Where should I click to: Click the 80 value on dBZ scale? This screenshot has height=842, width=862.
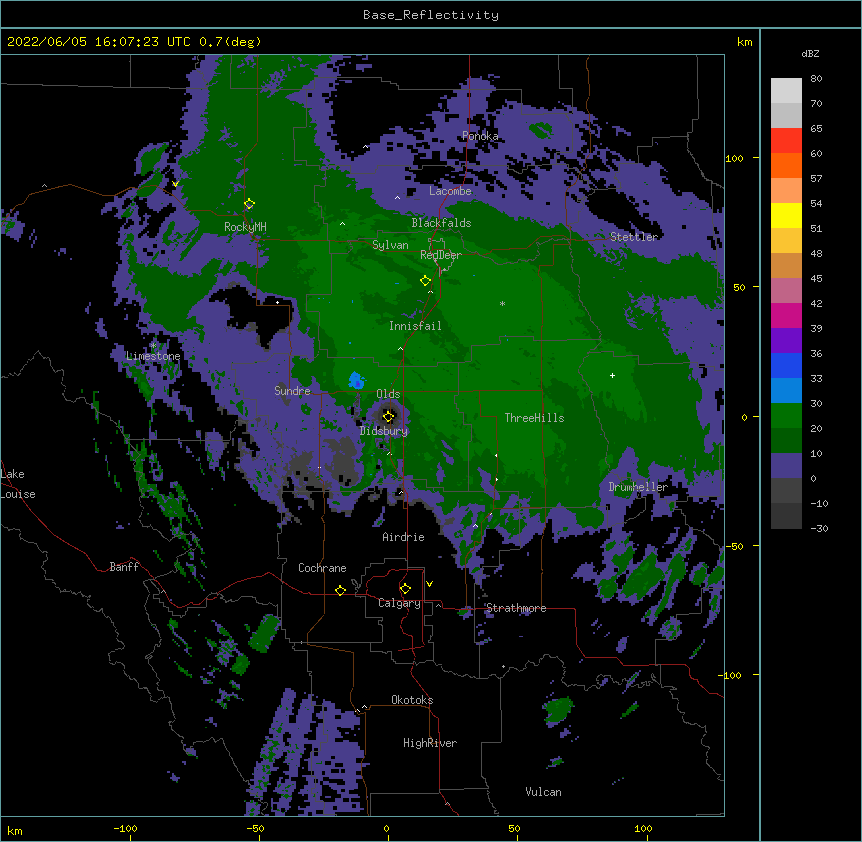(816, 79)
